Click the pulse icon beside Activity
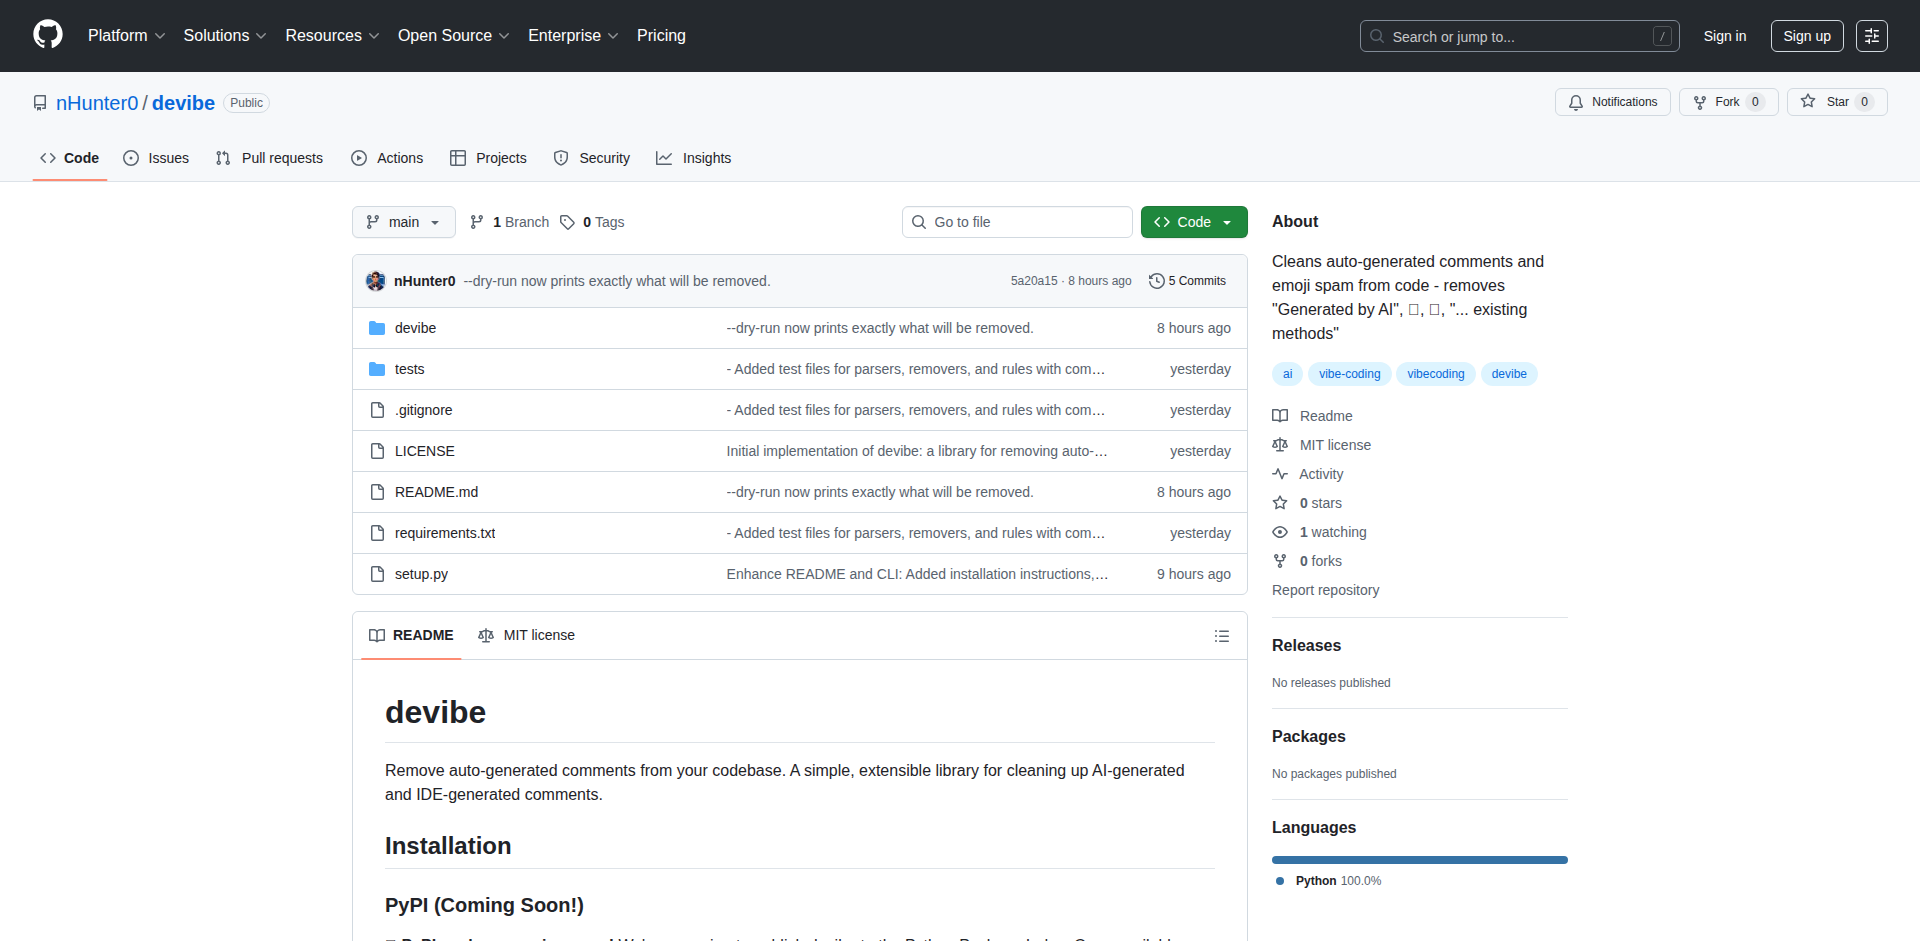The width and height of the screenshot is (1920, 941). (x=1280, y=474)
